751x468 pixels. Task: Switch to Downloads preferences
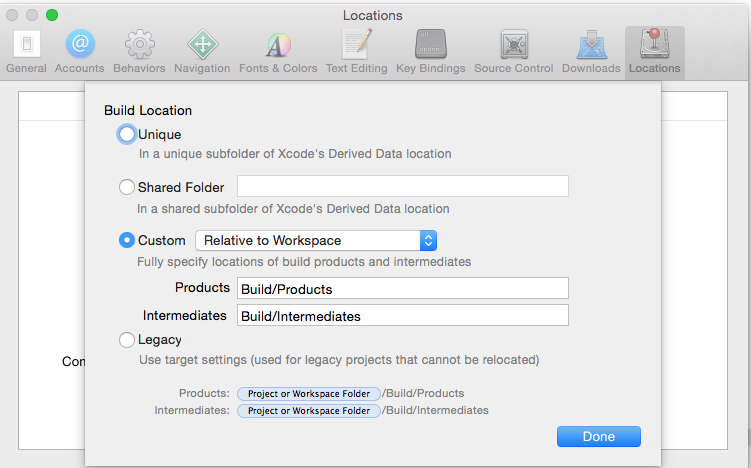pos(591,52)
